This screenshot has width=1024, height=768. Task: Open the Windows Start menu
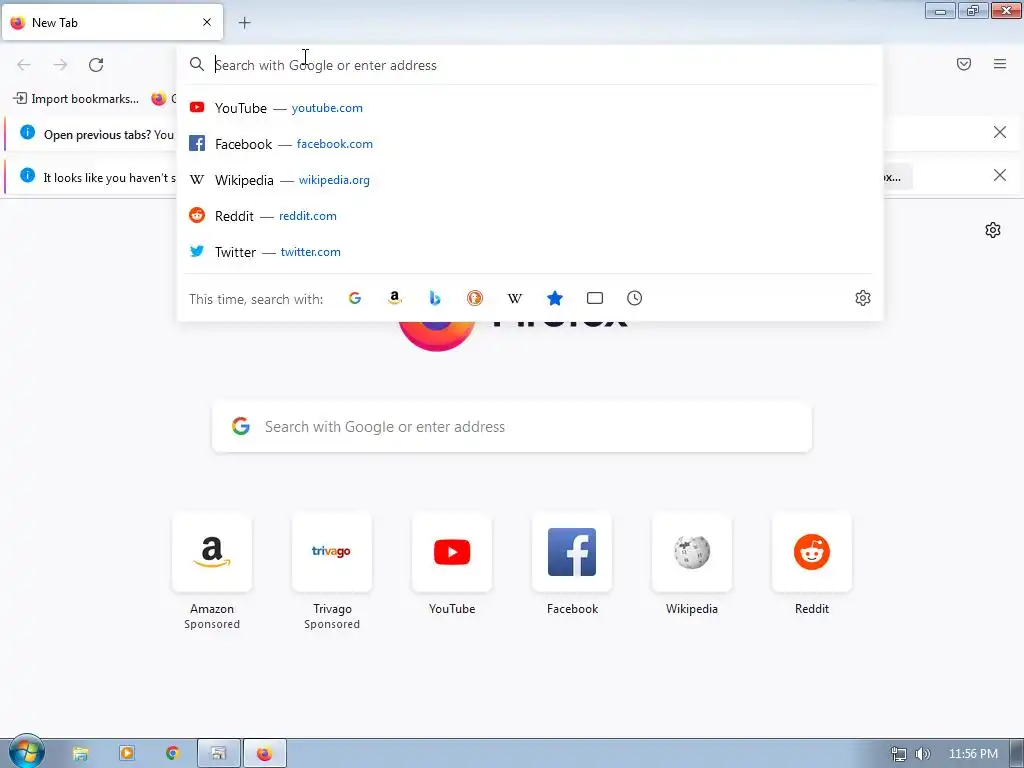coord(25,752)
